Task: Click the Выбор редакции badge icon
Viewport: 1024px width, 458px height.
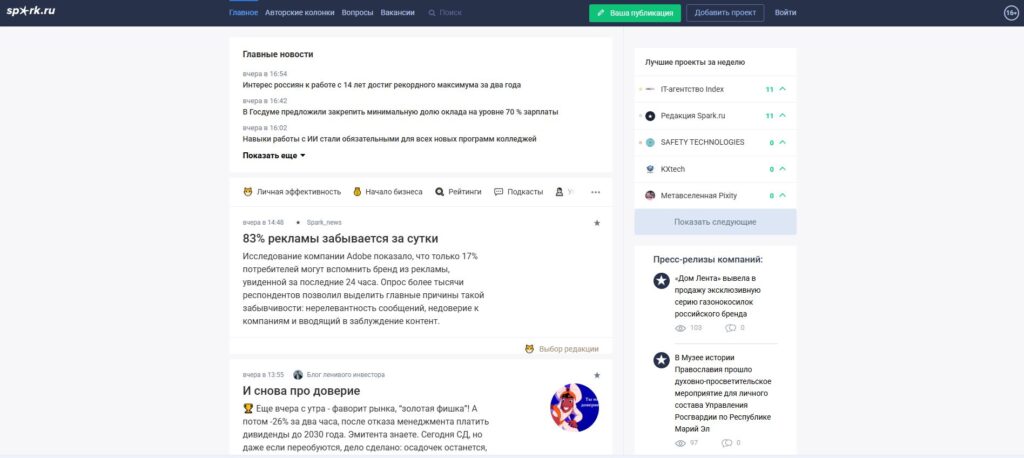Action: click(x=530, y=349)
